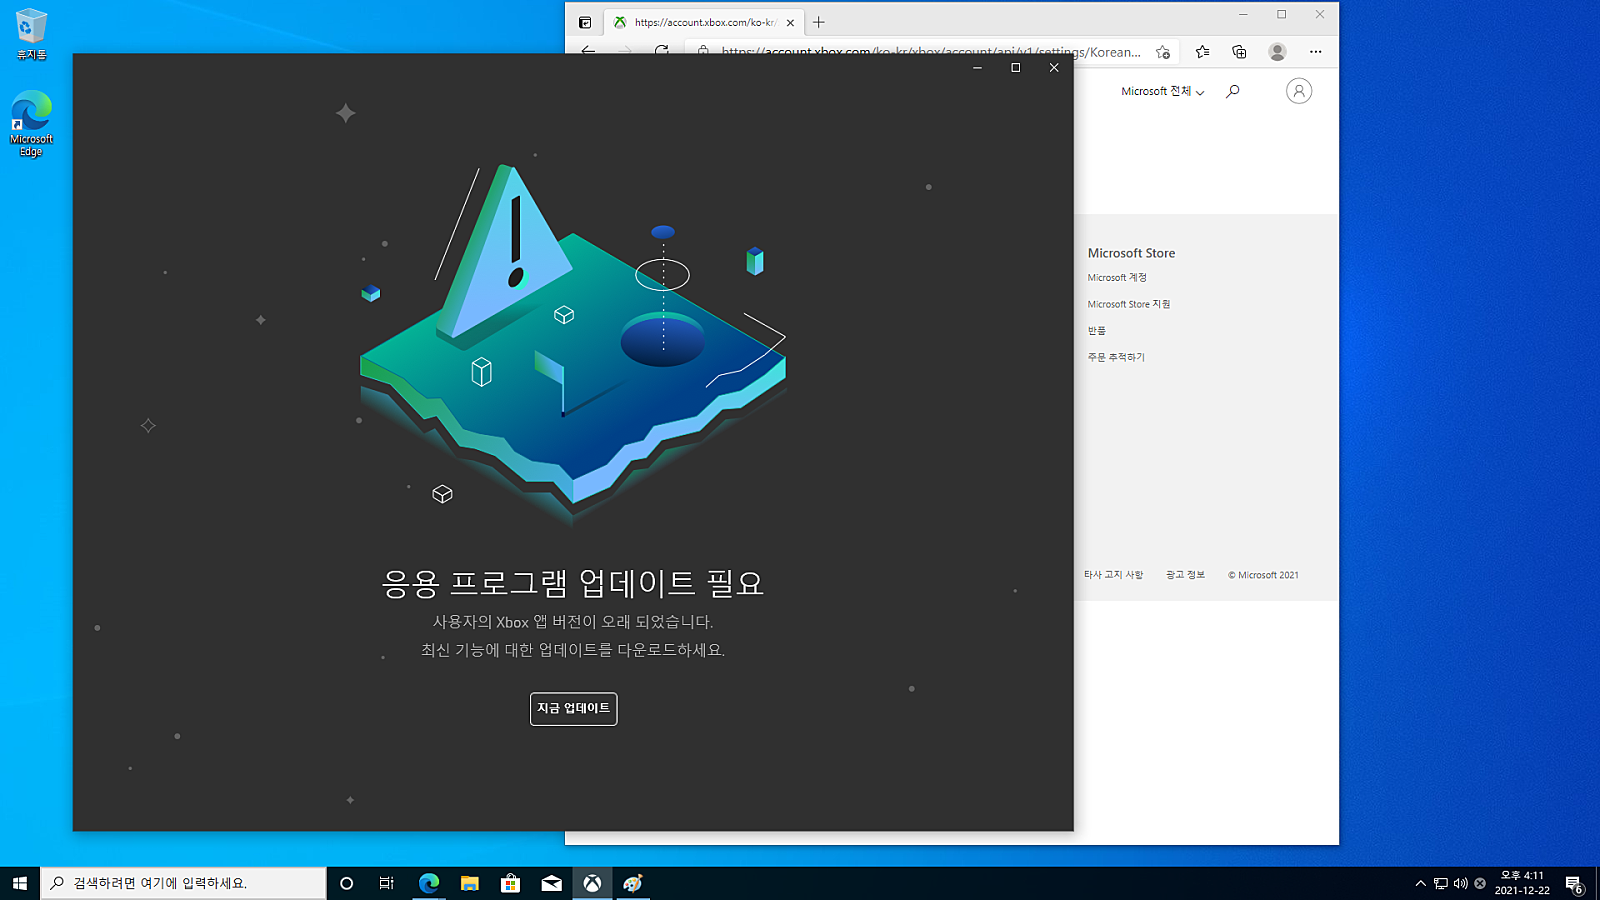Open the Edge tab actions menu icon
1600x900 pixels.
pyautogui.click(x=585, y=22)
